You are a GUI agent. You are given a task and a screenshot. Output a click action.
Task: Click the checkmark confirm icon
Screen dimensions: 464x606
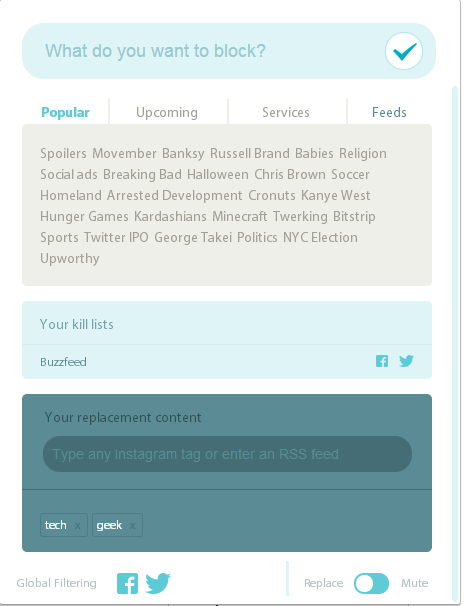point(404,51)
